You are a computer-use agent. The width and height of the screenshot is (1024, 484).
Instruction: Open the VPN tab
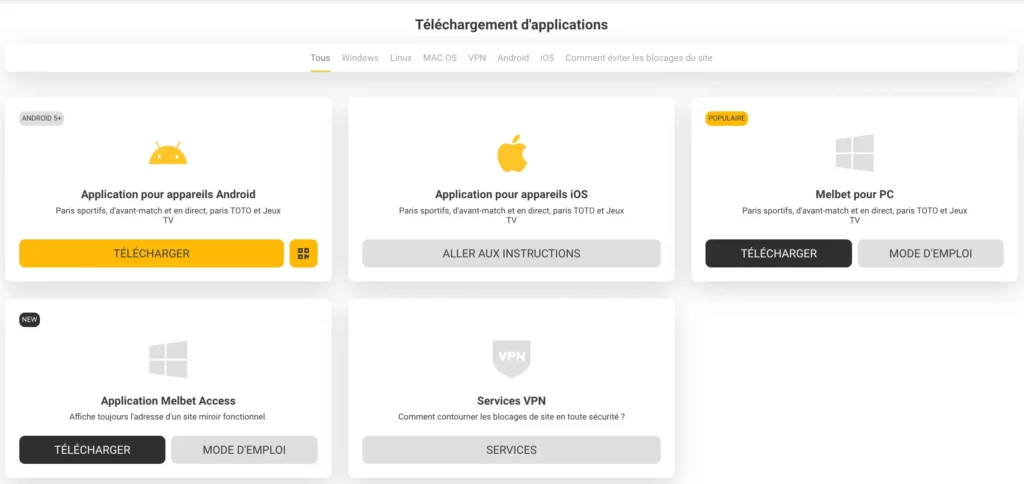[477, 58]
